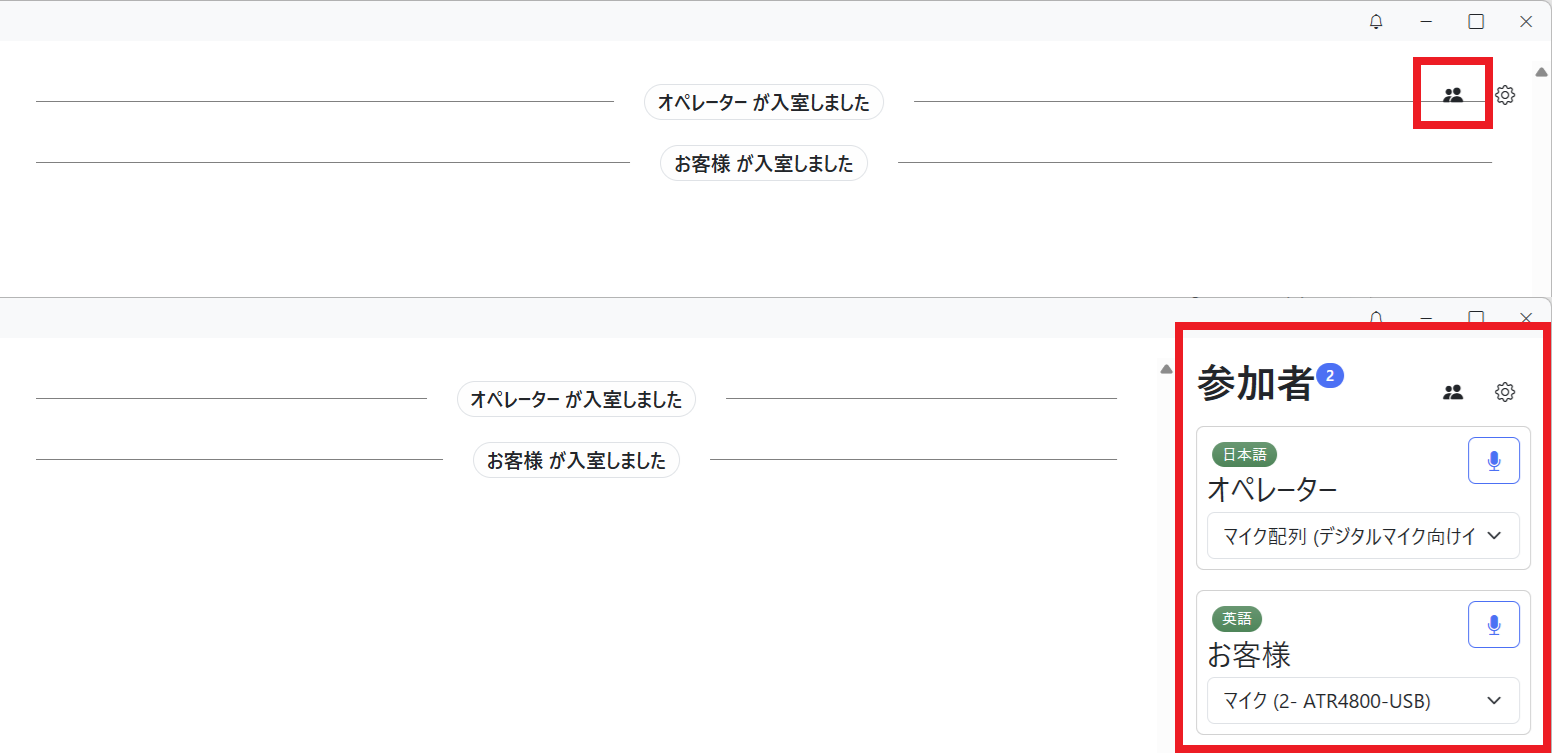
Task: Click participants icon beside the 参加者 heading
Action: pos(1453,392)
